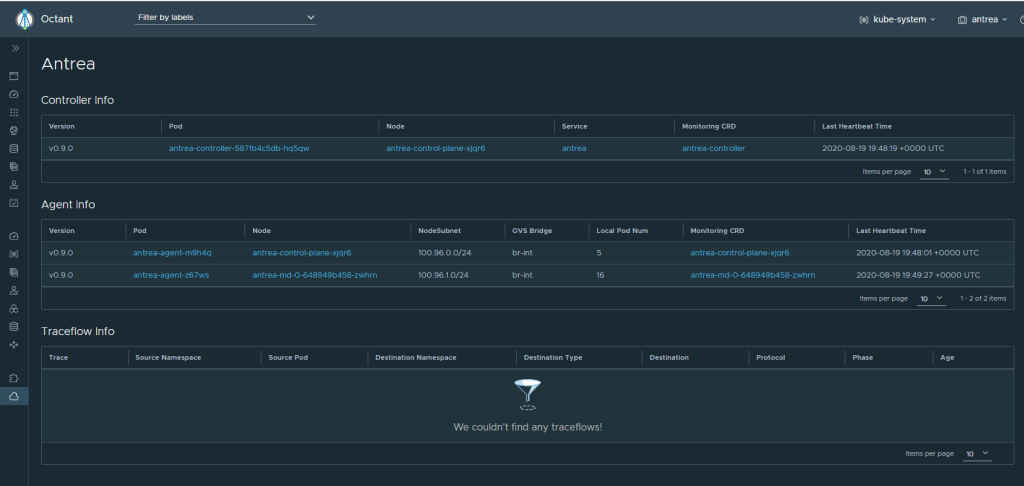1024x486 pixels.
Task: Change items per page in Agent Info
Action: 931,298
